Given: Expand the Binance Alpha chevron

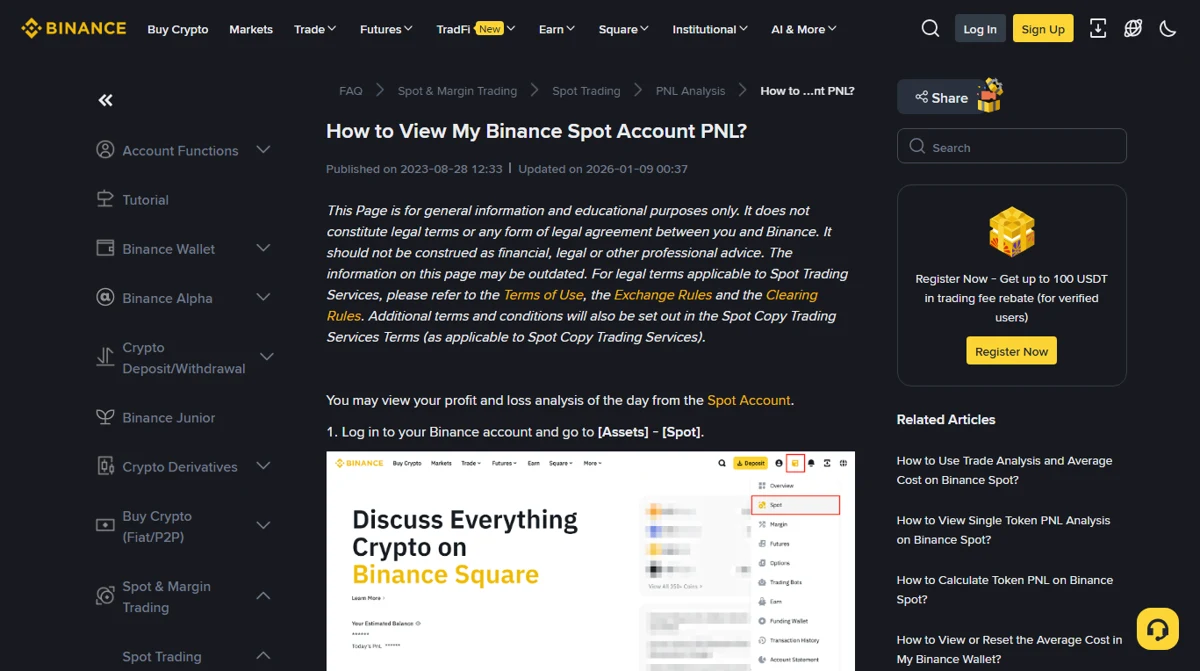Looking at the screenshot, I should 263,297.
